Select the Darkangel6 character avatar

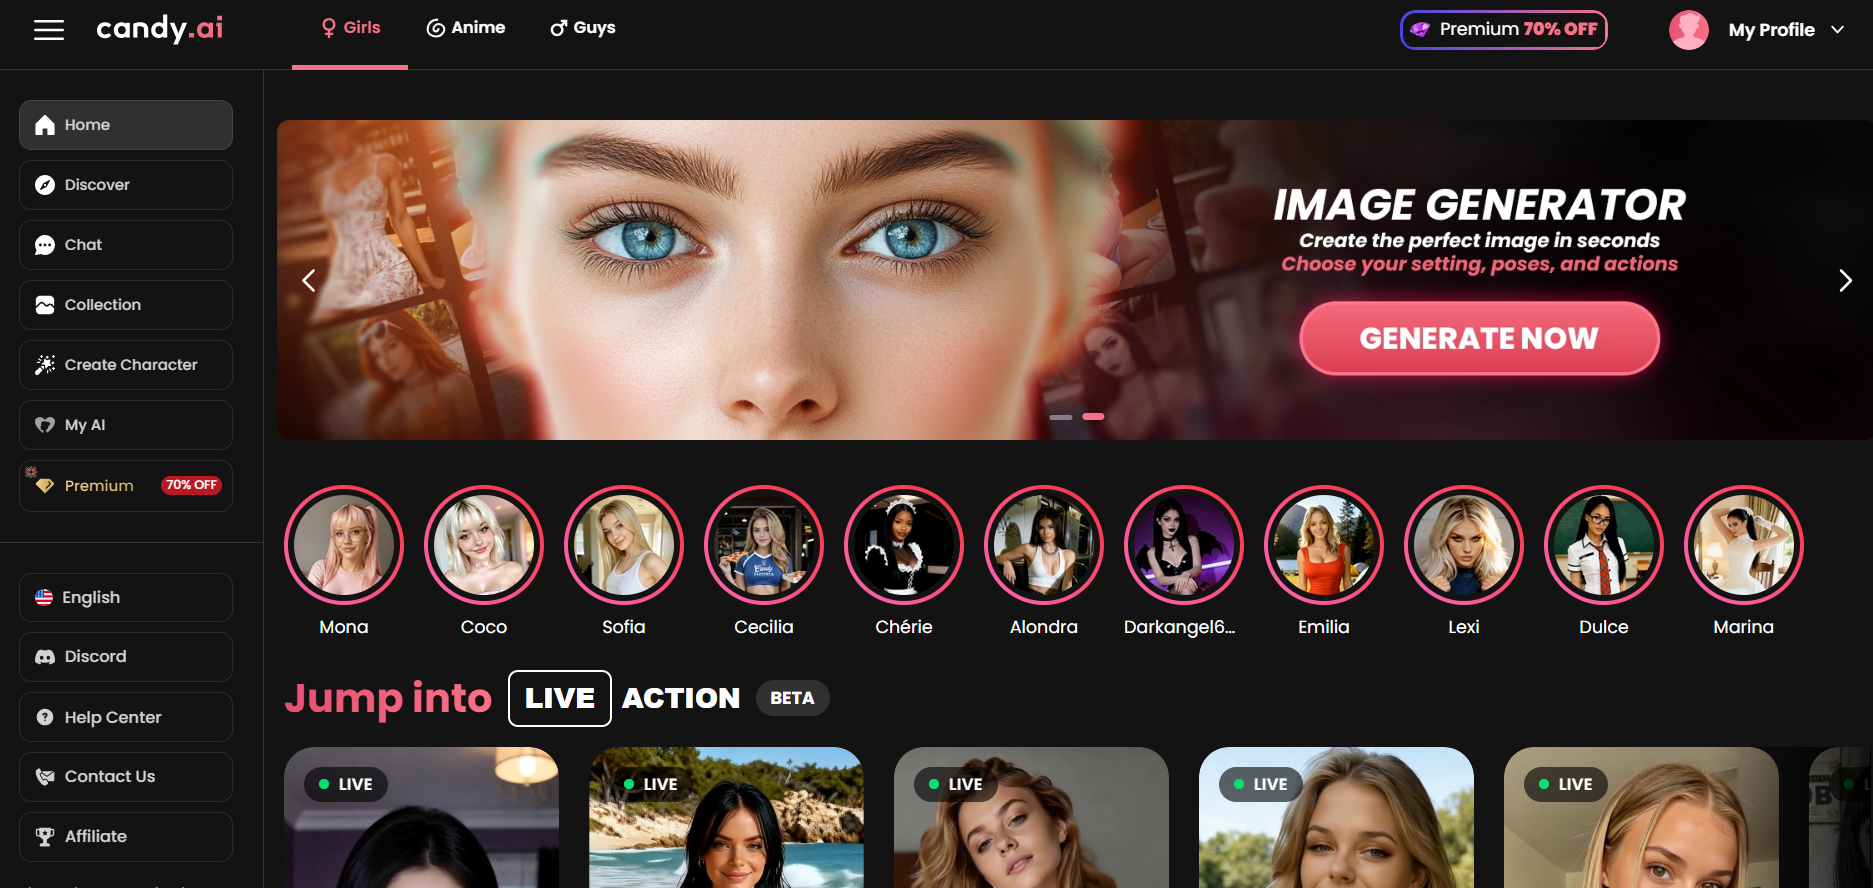click(1184, 545)
